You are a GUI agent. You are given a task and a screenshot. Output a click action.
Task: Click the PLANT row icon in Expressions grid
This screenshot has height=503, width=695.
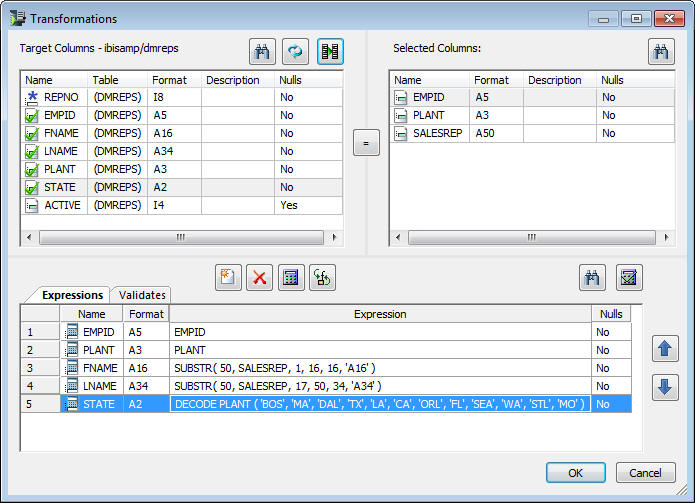(x=71, y=350)
